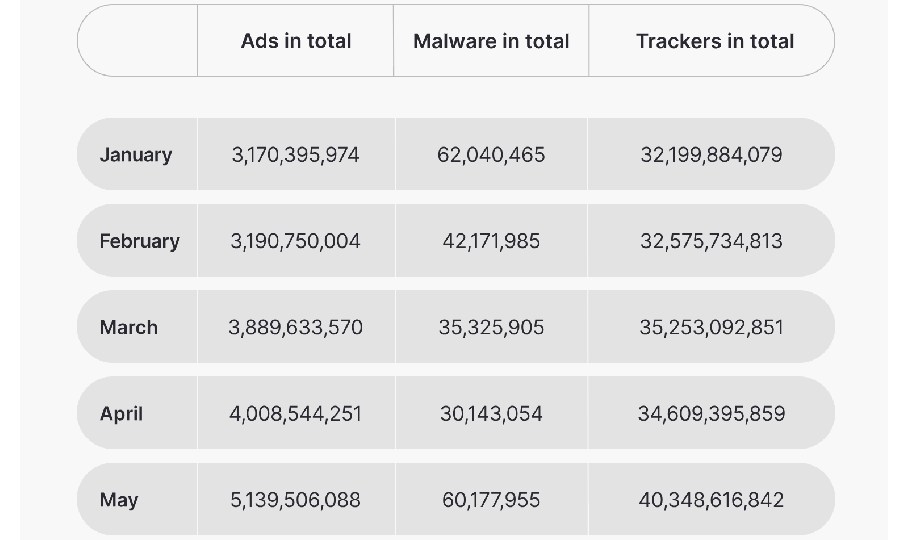Select the March row label

point(129,327)
